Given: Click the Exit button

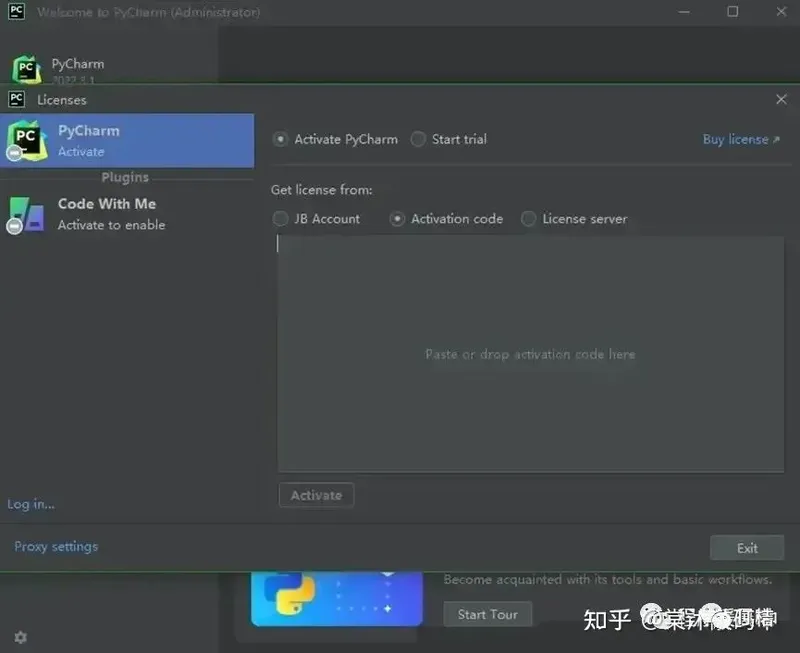Looking at the screenshot, I should [x=747, y=548].
